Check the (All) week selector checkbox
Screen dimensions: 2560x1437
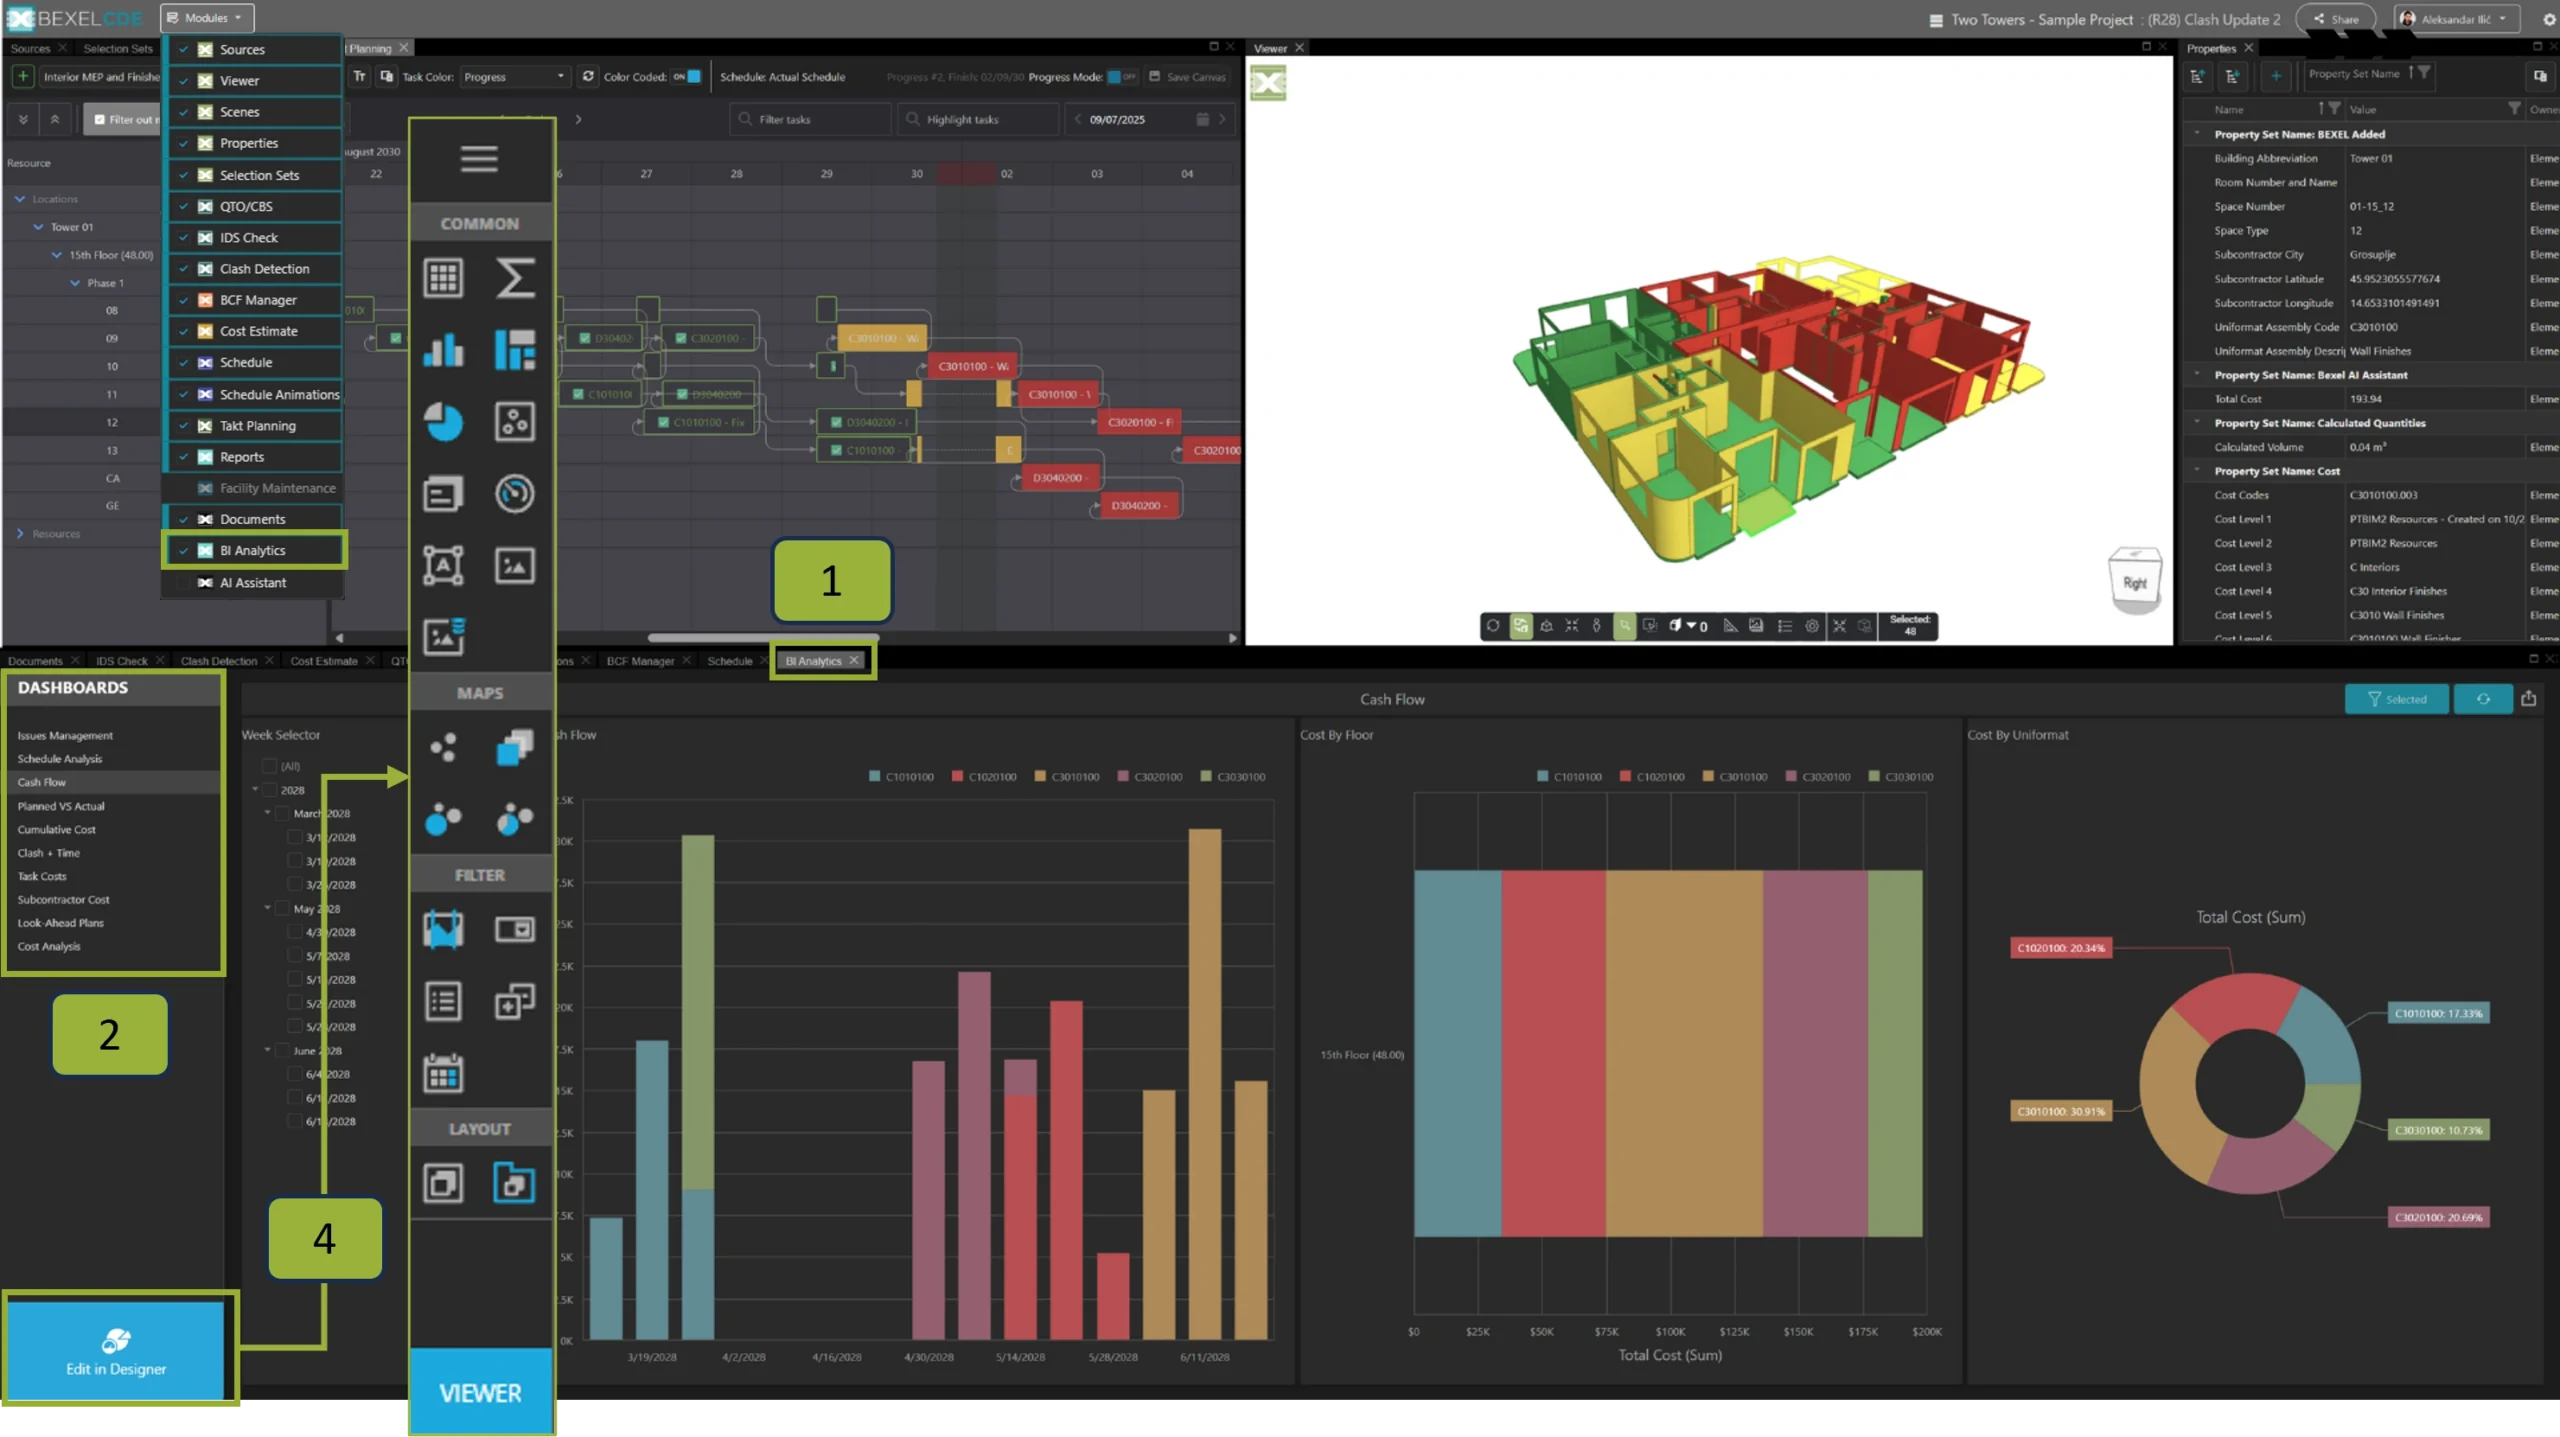(269, 767)
